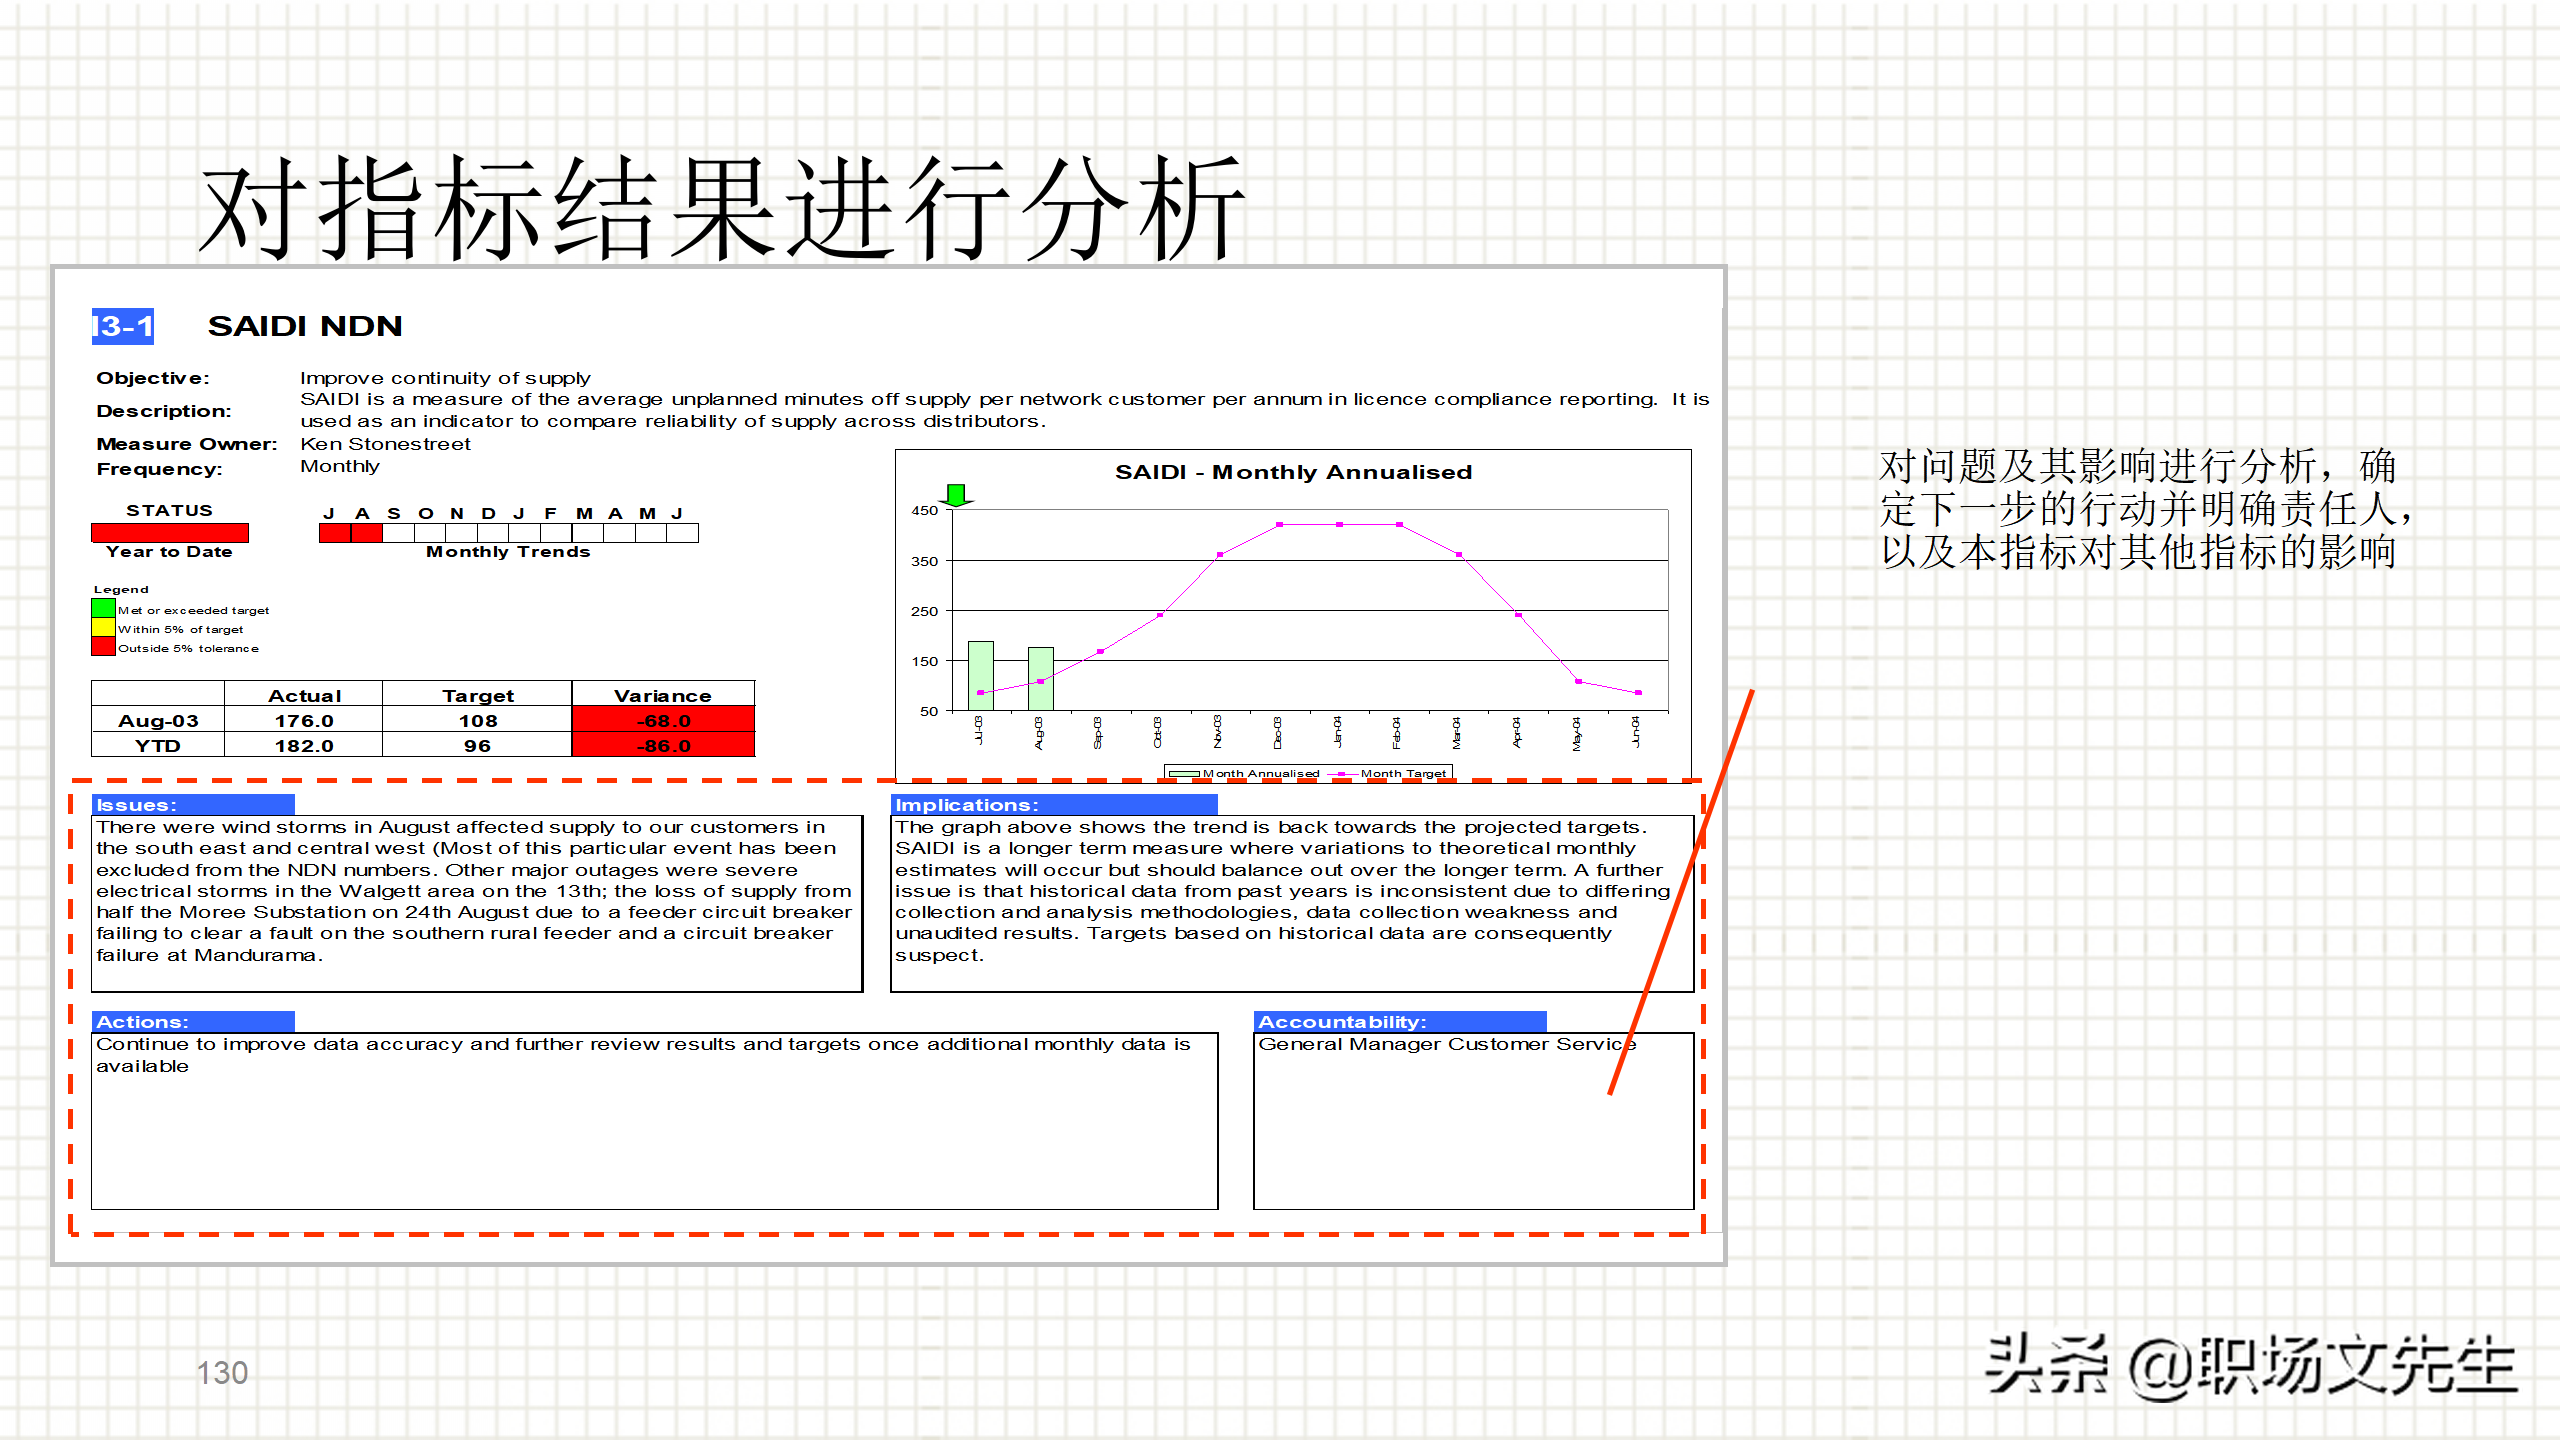
Task: Click the SAIDI - Monthly Annualised chart title
Action: [1293, 472]
